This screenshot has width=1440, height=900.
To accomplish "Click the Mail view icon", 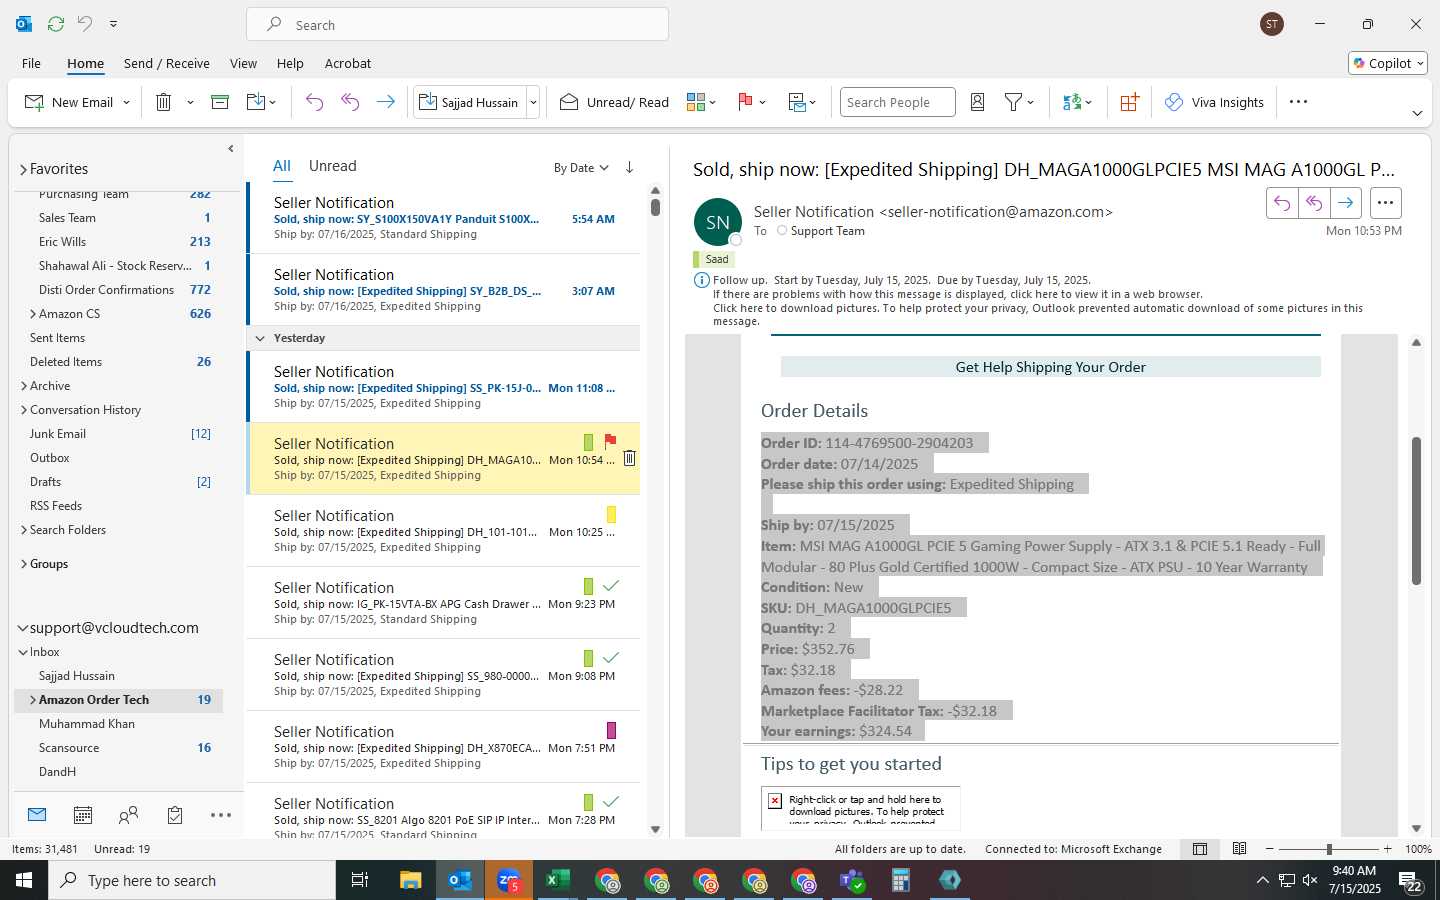I will click(x=37, y=815).
